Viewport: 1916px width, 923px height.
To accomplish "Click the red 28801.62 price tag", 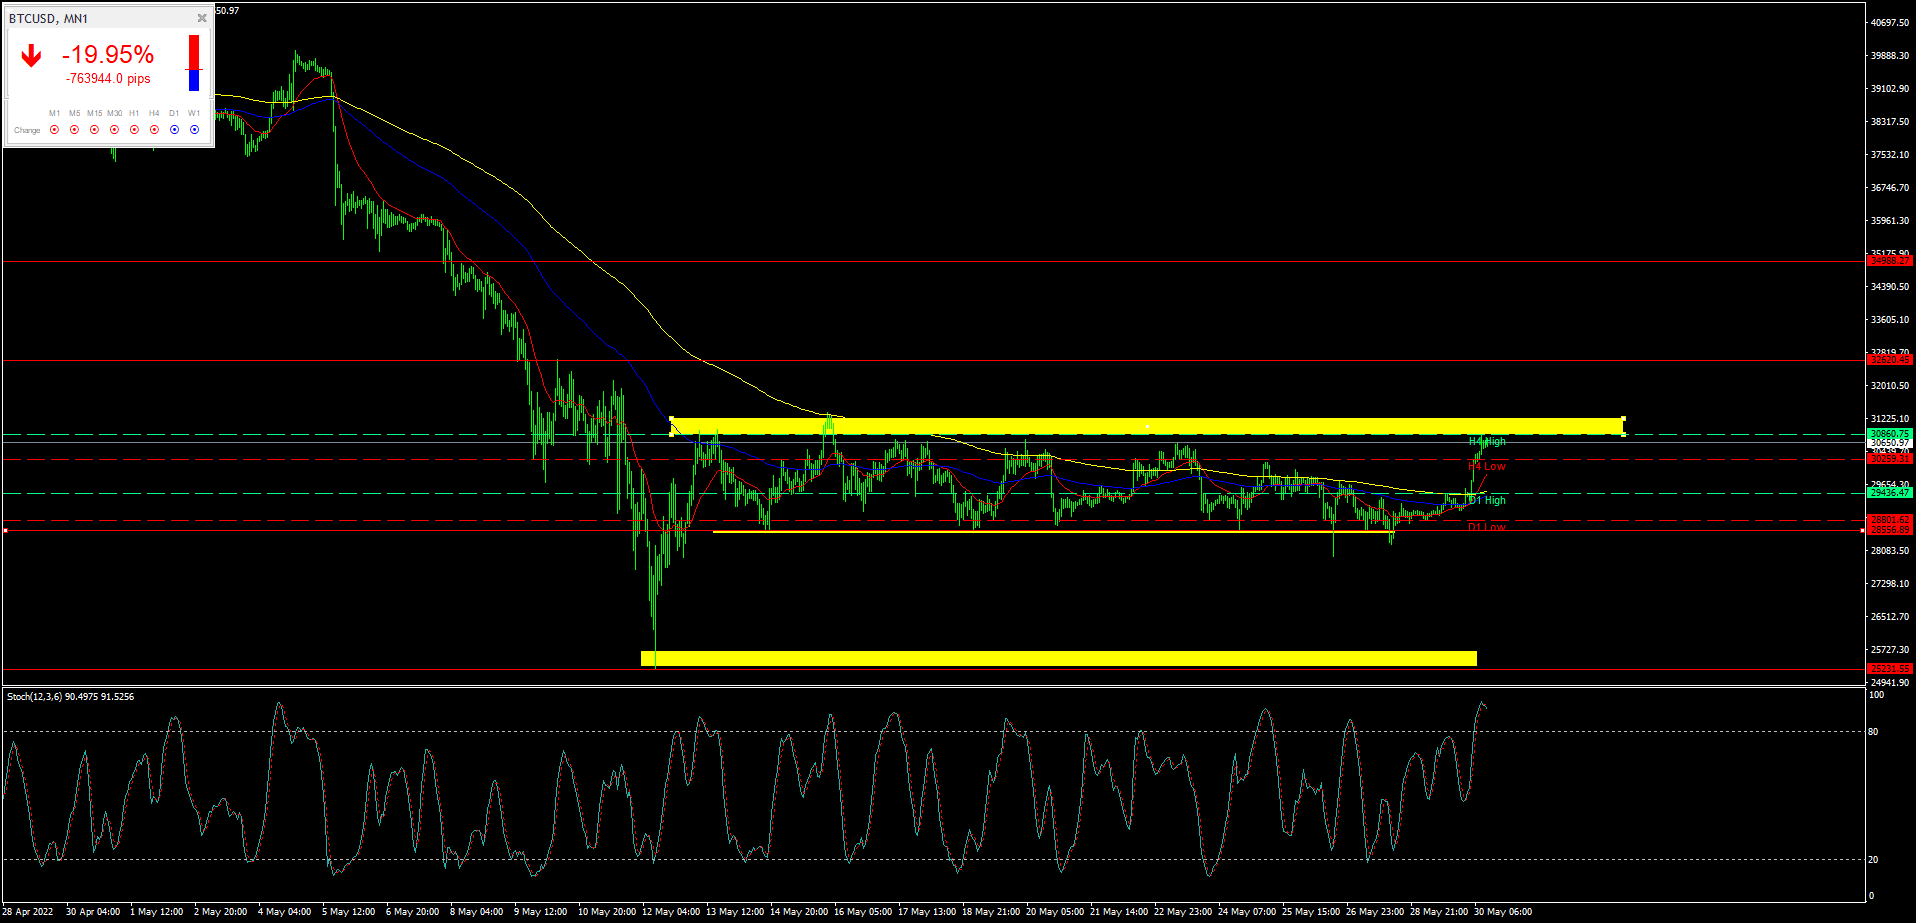I will (x=1890, y=519).
